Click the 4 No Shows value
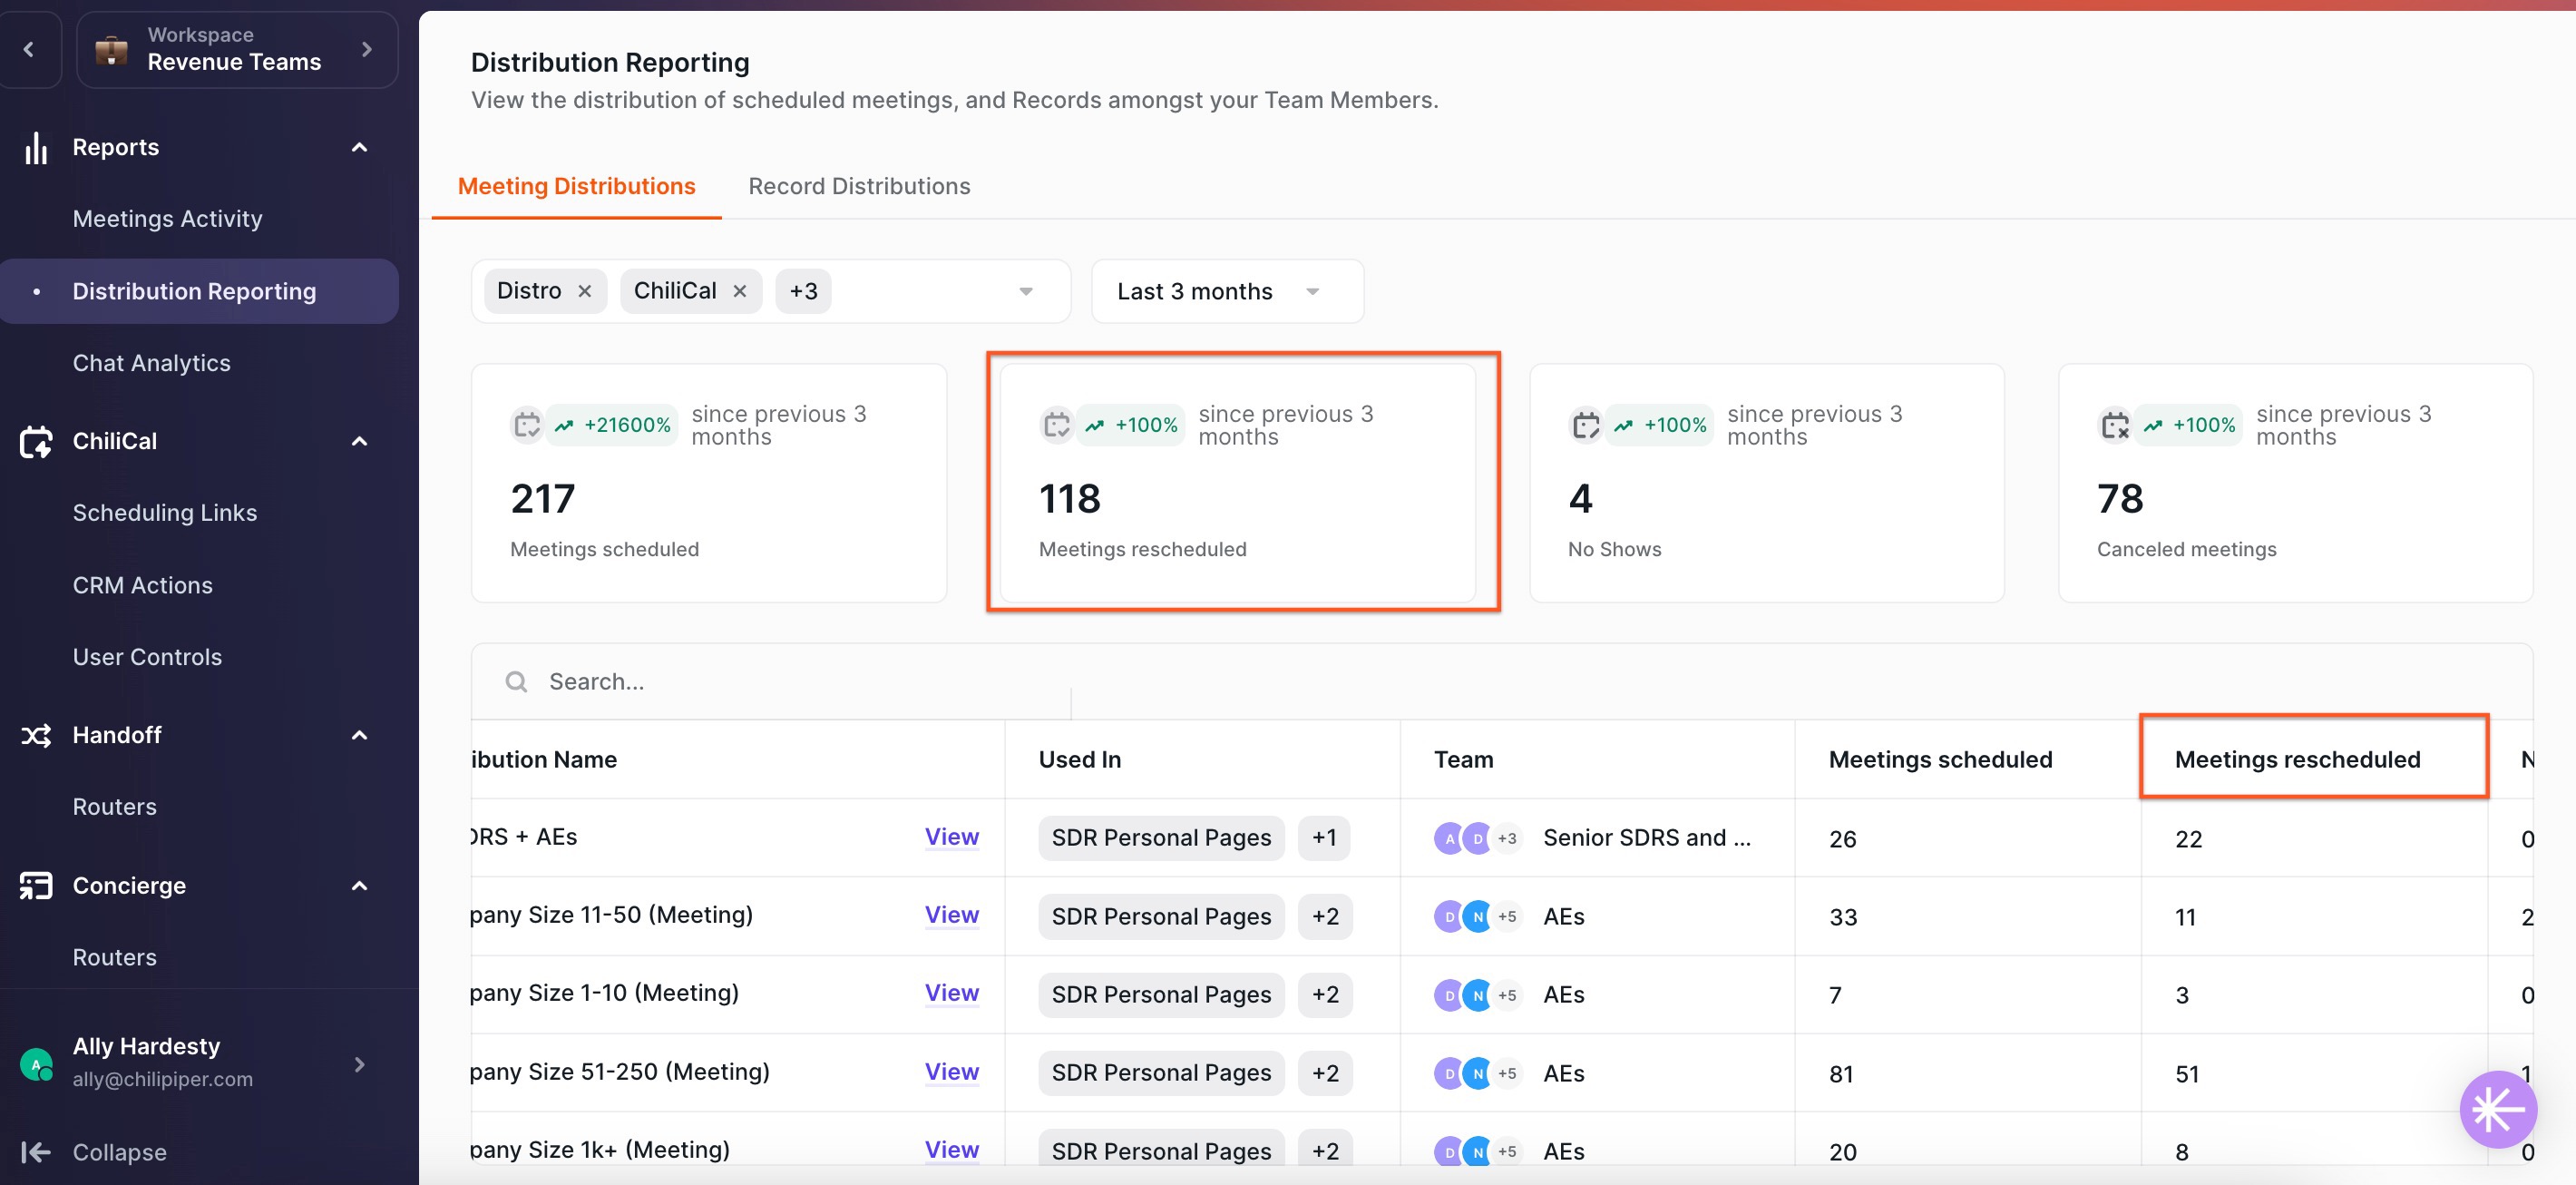Screen dimensions: 2576x1185 [1580, 499]
